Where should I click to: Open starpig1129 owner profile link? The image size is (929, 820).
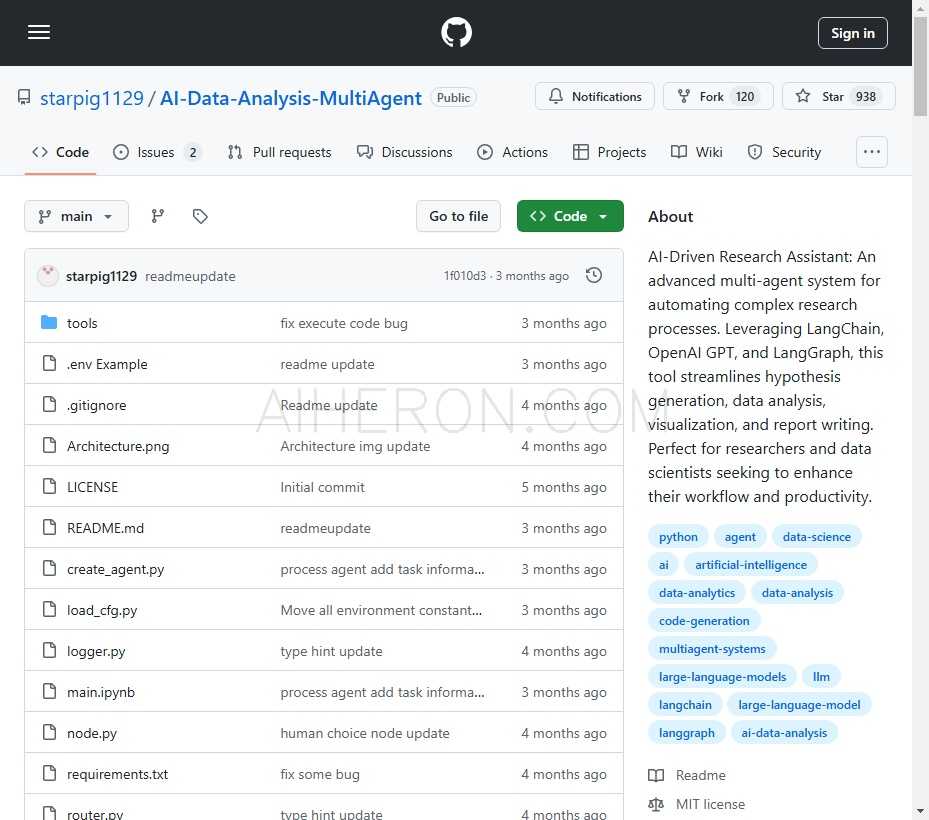[92, 98]
